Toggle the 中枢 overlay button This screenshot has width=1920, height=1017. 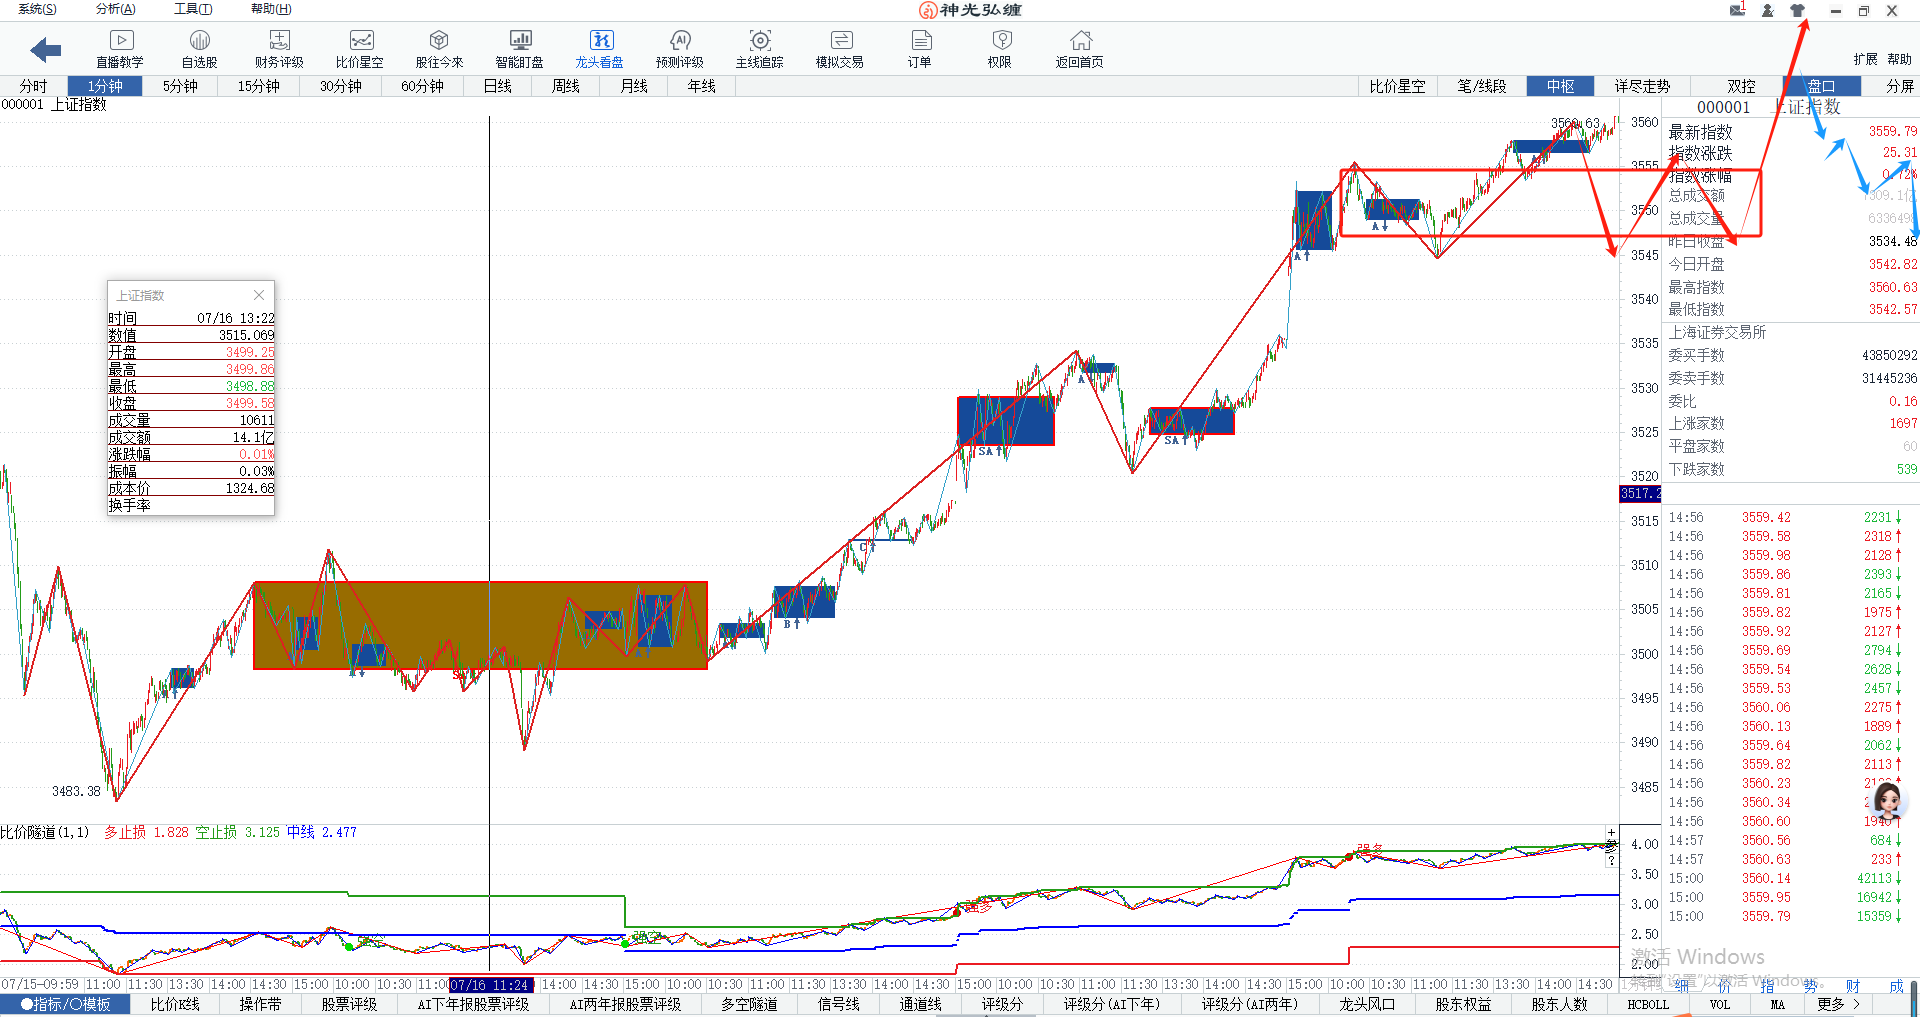[x=1560, y=86]
